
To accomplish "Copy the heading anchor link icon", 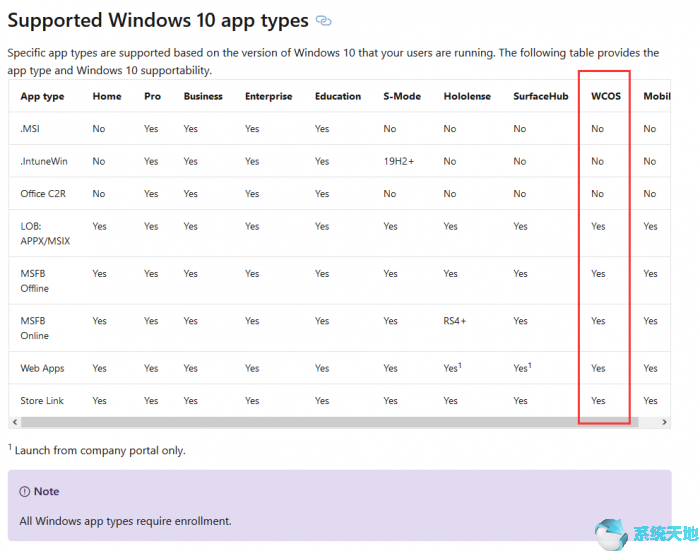I will tap(323, 21).
